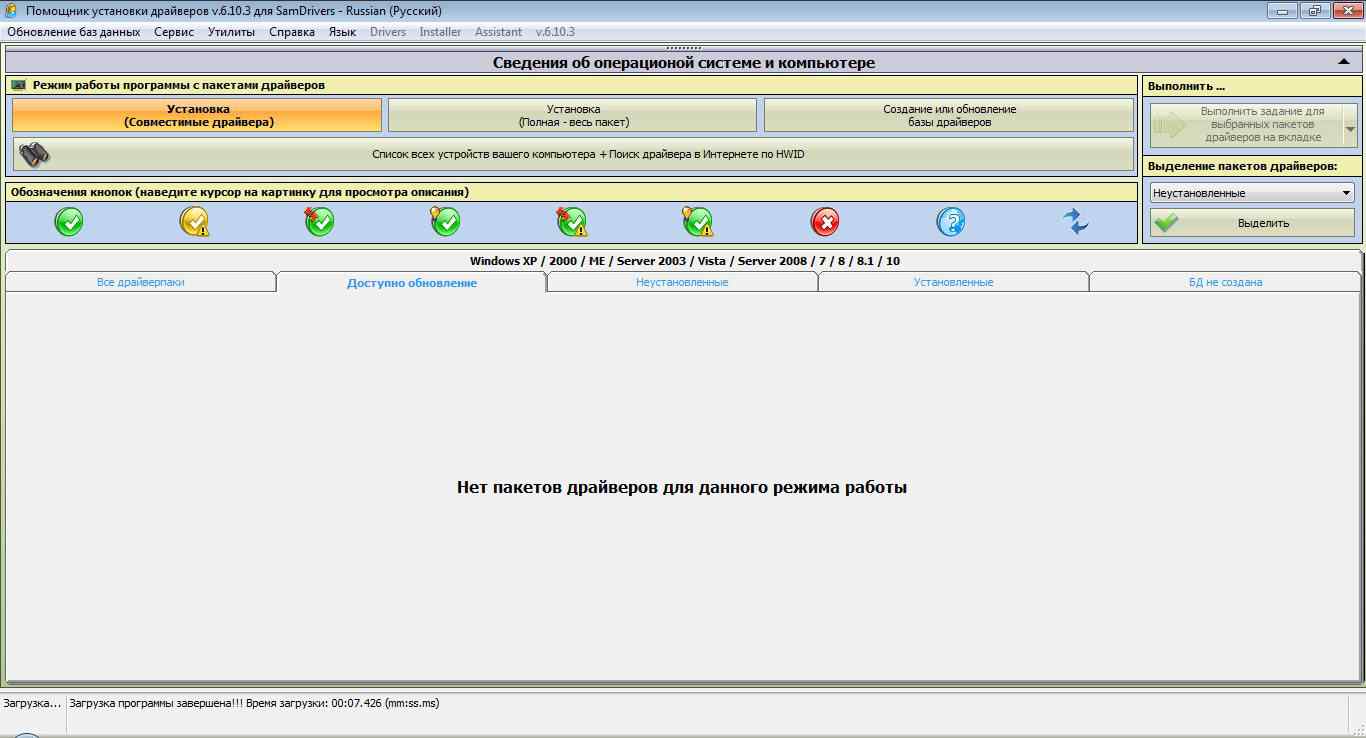Click the small icon beside Режим работы header
Viewport: 1366px width, 738px height.
18,86
